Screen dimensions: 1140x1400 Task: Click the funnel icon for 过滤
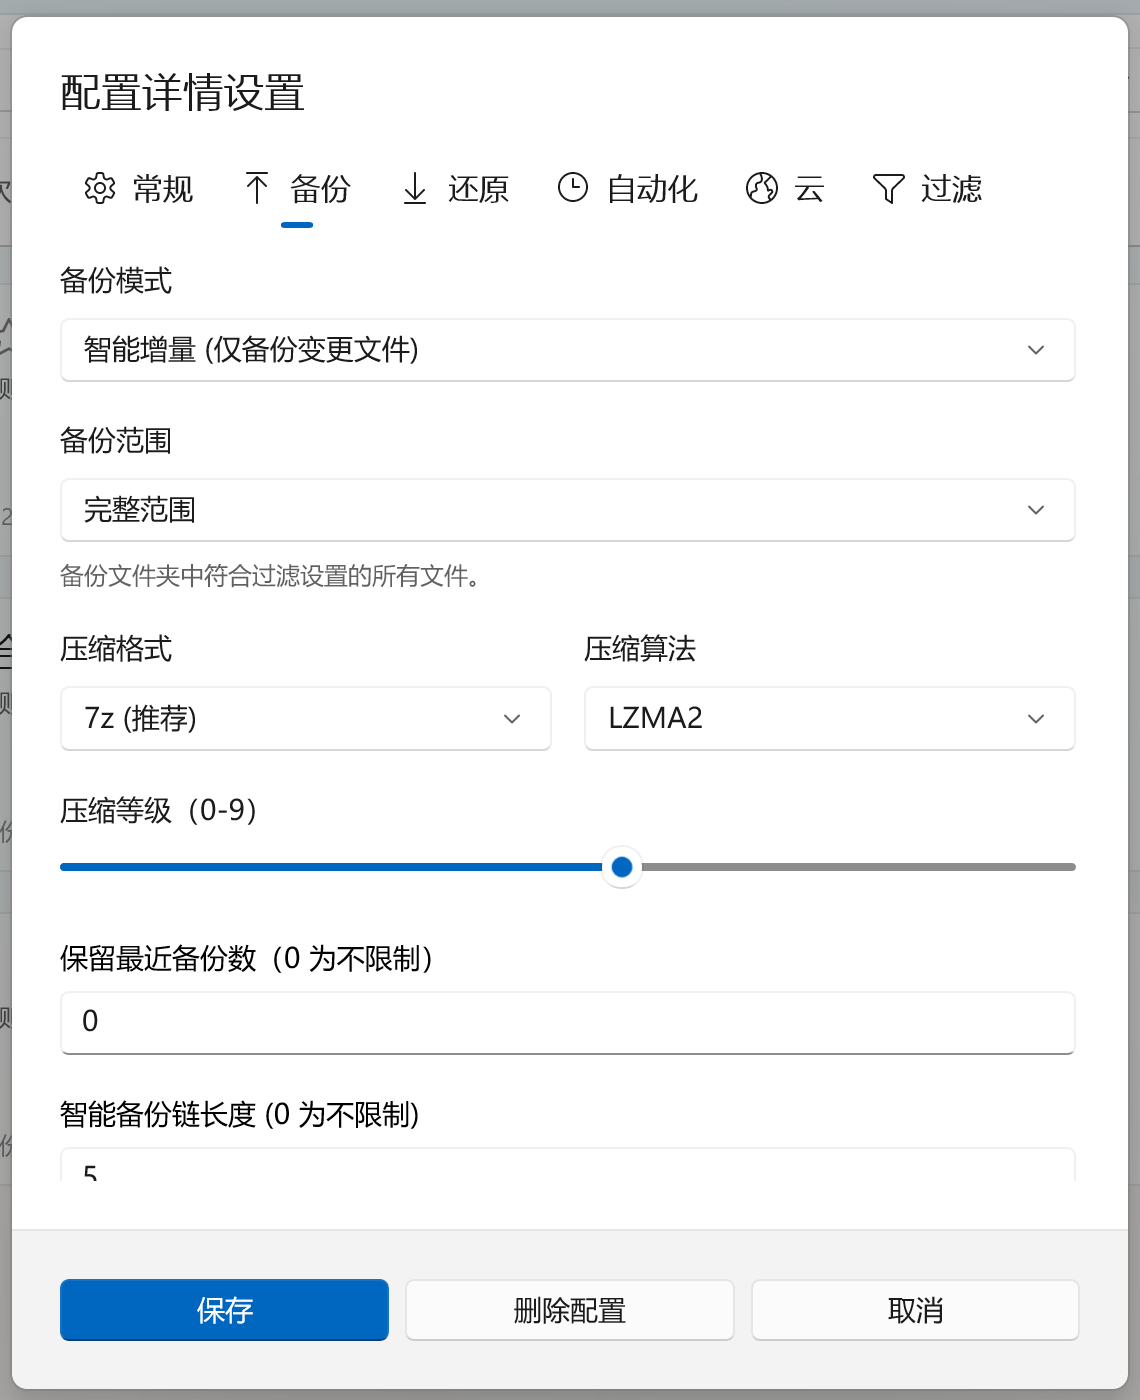pyautogui.click(x=888, y=188)
